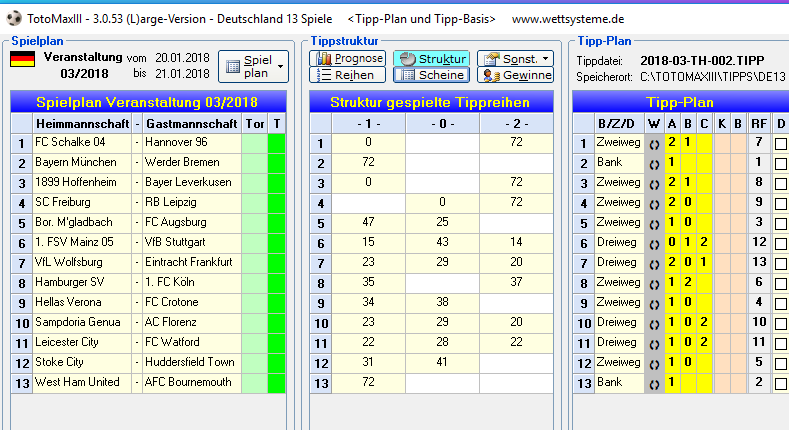Tick the D checkbox in Tipp-Plan row 1

click(780, 144)
